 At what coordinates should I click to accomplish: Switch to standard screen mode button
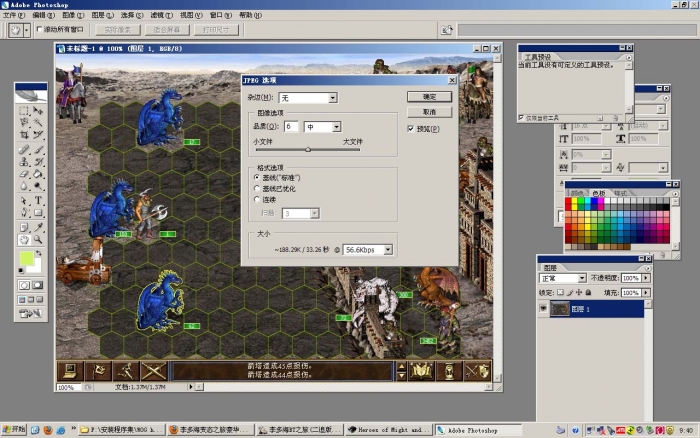22,300
